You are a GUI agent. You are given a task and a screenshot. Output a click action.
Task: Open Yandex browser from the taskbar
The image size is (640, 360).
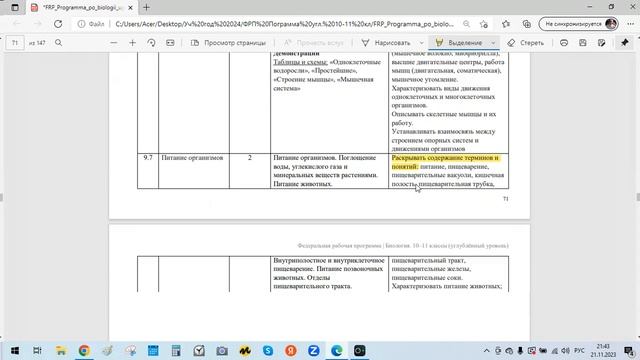(x=291, y=351)
